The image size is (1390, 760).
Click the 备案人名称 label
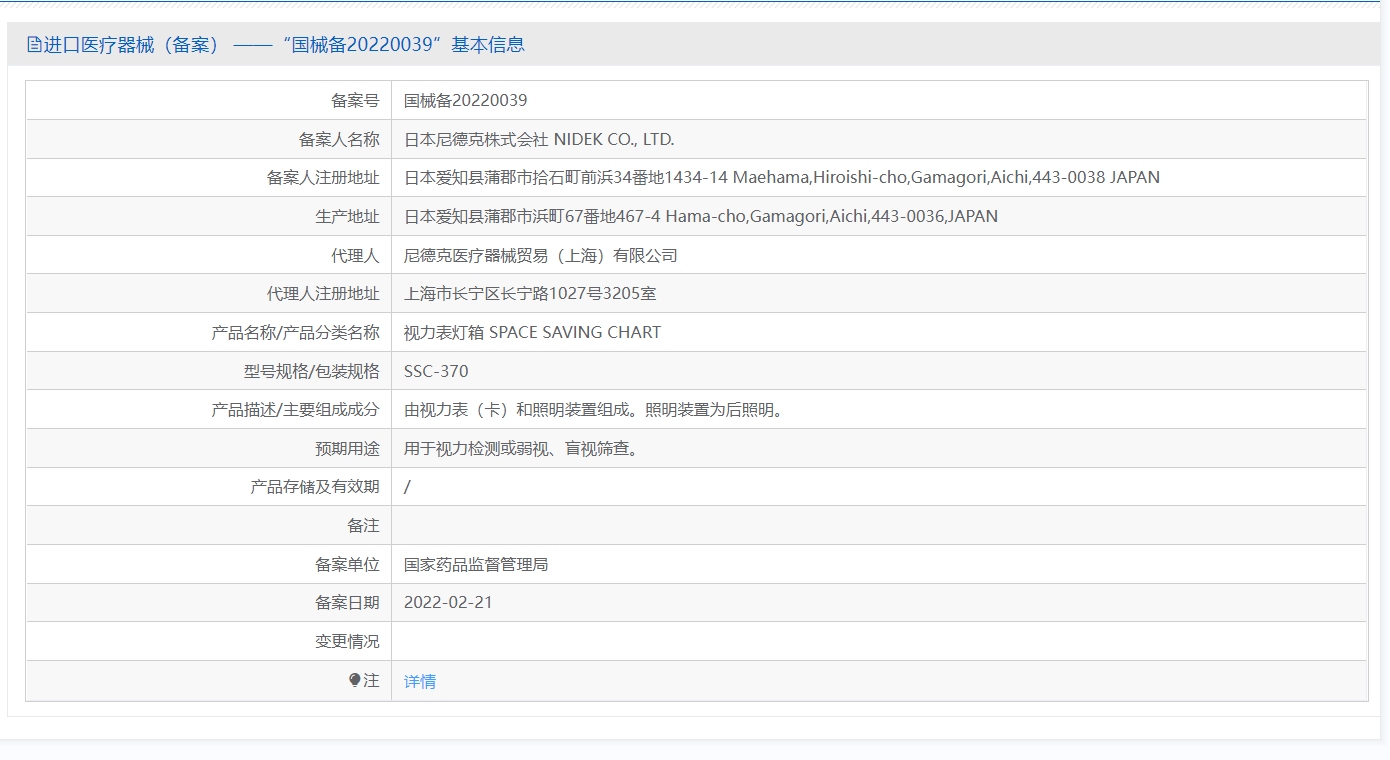(x=339, y=139)
